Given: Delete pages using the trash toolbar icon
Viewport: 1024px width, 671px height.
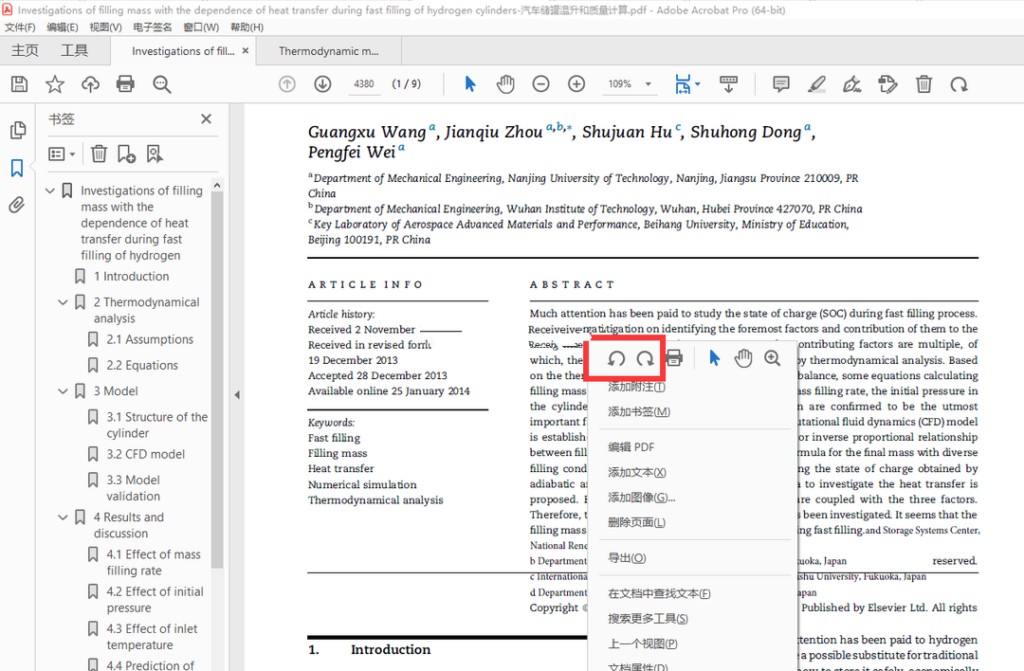Looking at the screenshot, I should tap(923, 84).
